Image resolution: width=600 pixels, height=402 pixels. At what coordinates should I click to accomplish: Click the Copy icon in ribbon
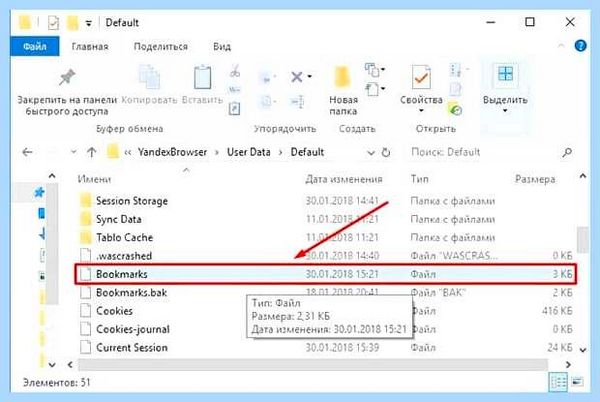149,76
